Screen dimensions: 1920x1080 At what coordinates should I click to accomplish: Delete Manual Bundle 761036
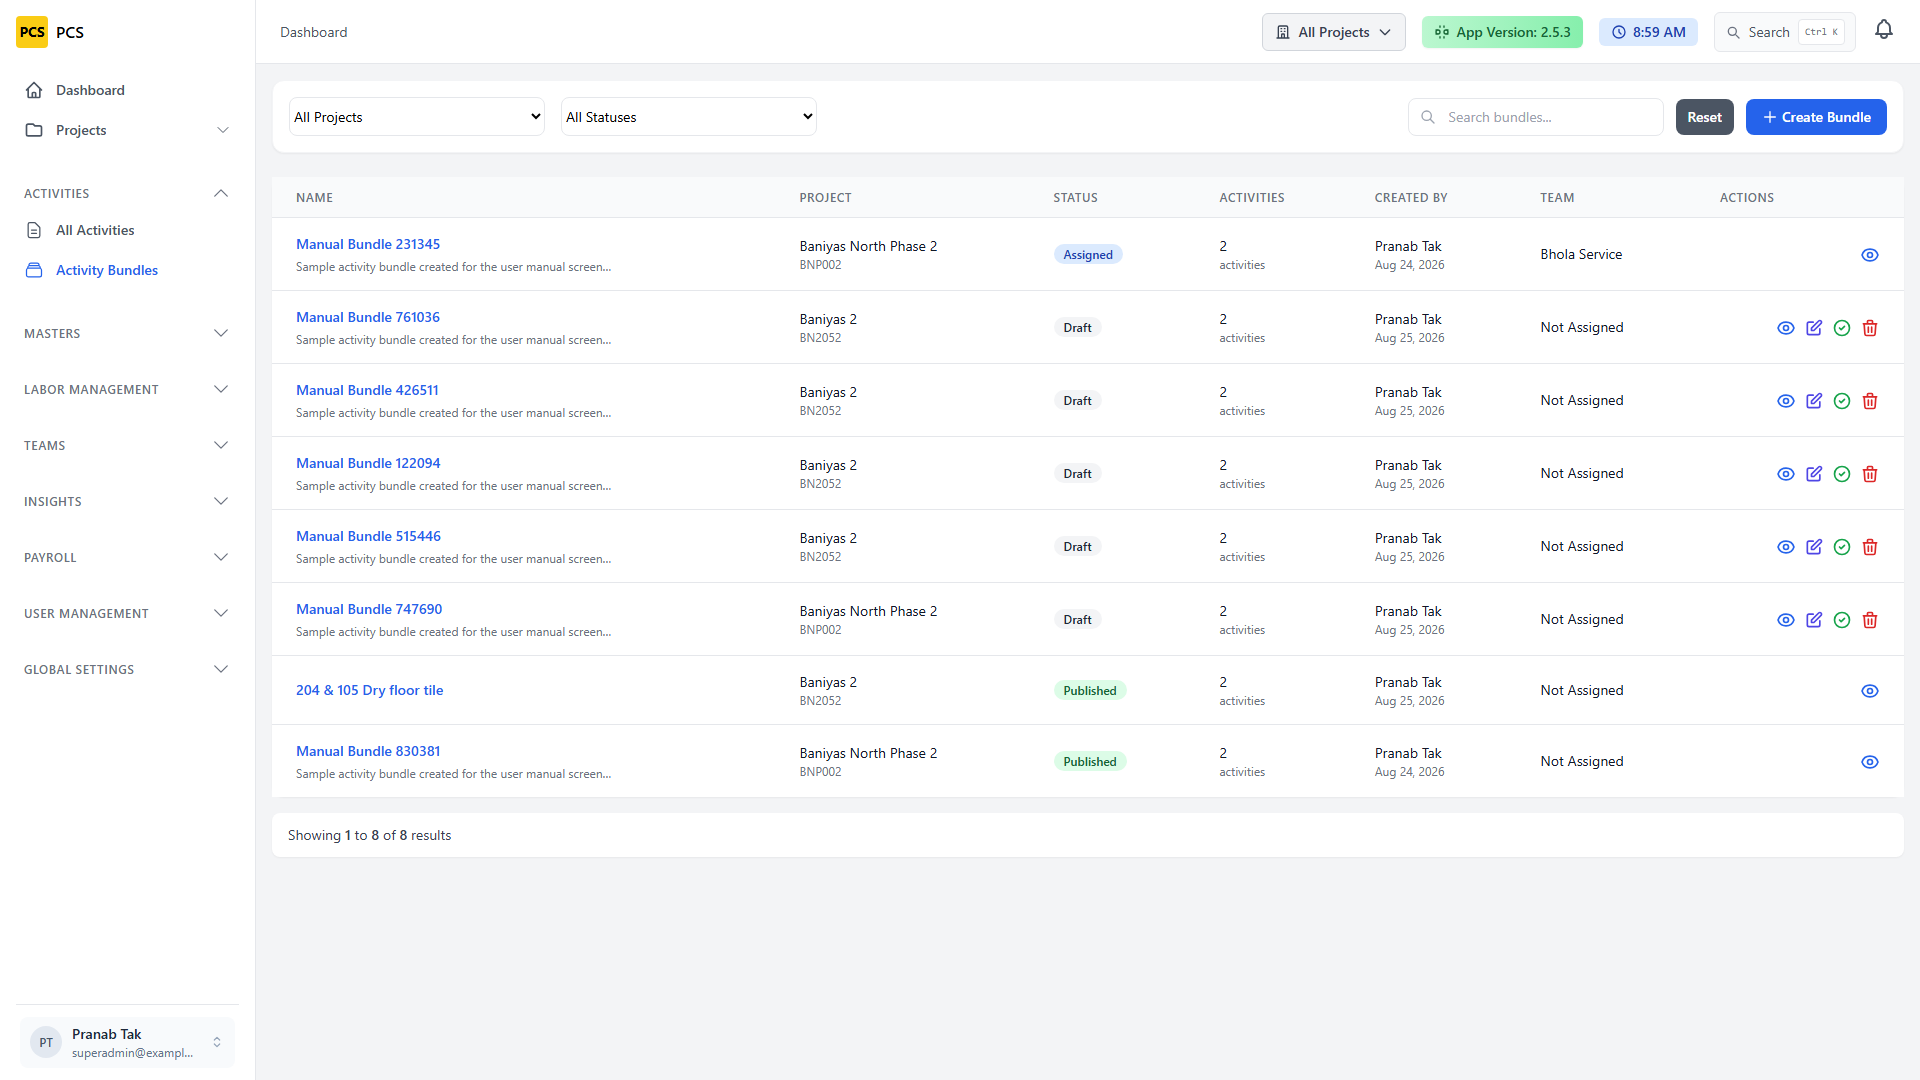click(x=1870, y=328)
